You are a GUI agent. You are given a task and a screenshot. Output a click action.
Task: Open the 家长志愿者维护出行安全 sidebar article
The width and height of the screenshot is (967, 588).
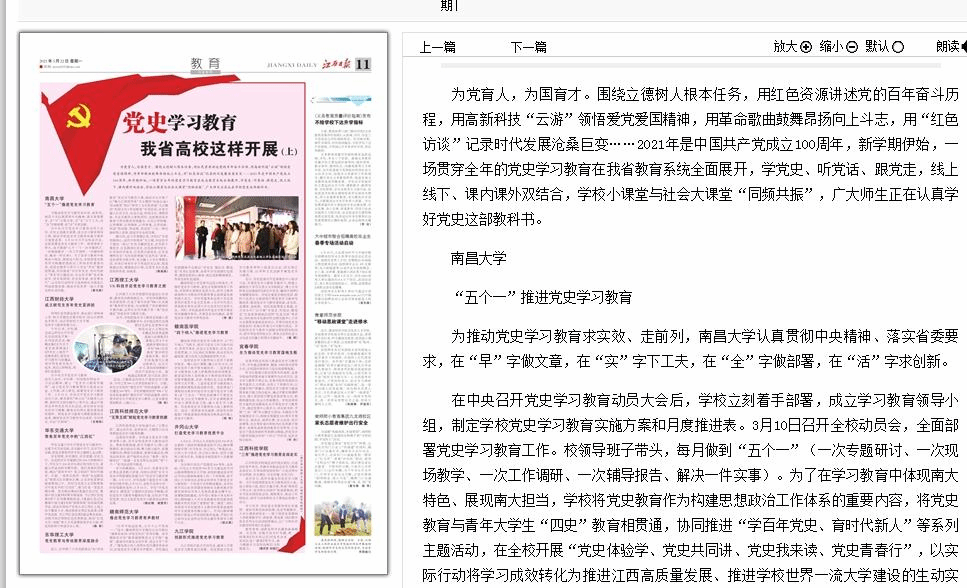[x=342, y=422]
